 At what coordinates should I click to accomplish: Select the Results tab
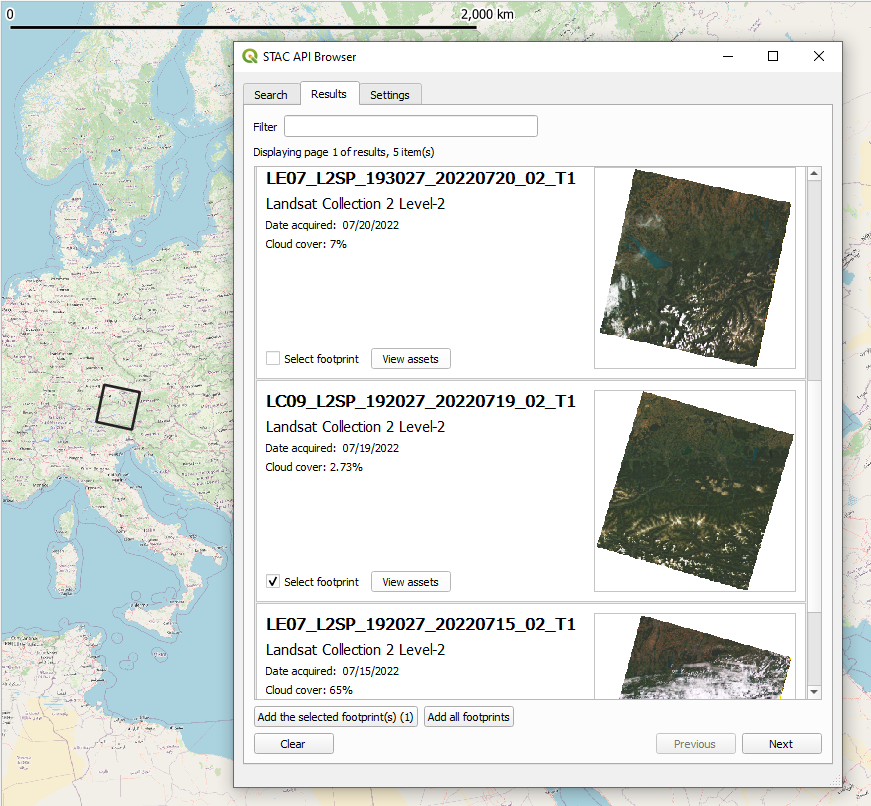329,94
